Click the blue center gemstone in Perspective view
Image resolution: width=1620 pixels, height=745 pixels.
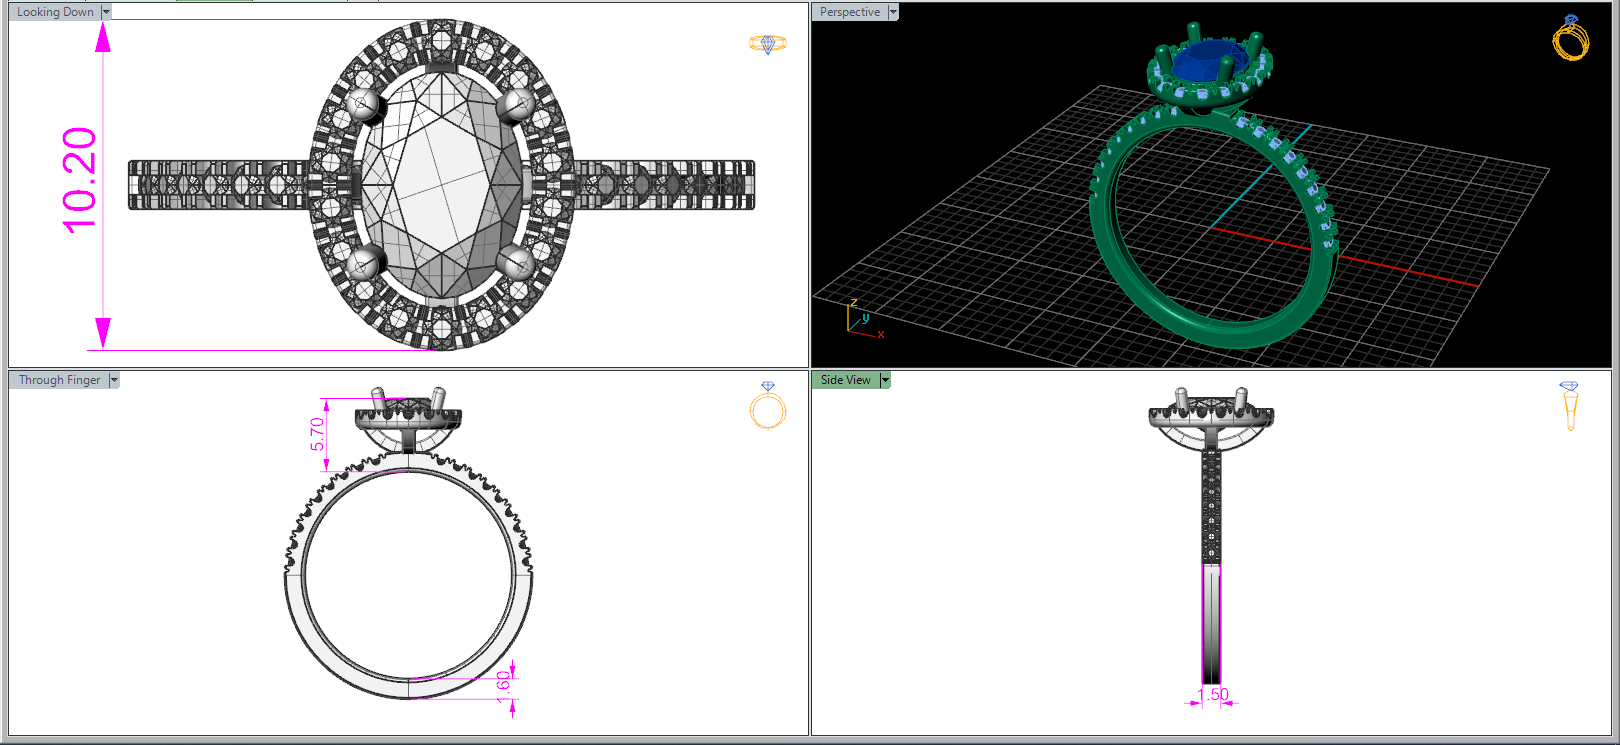tap(1208, 61)
